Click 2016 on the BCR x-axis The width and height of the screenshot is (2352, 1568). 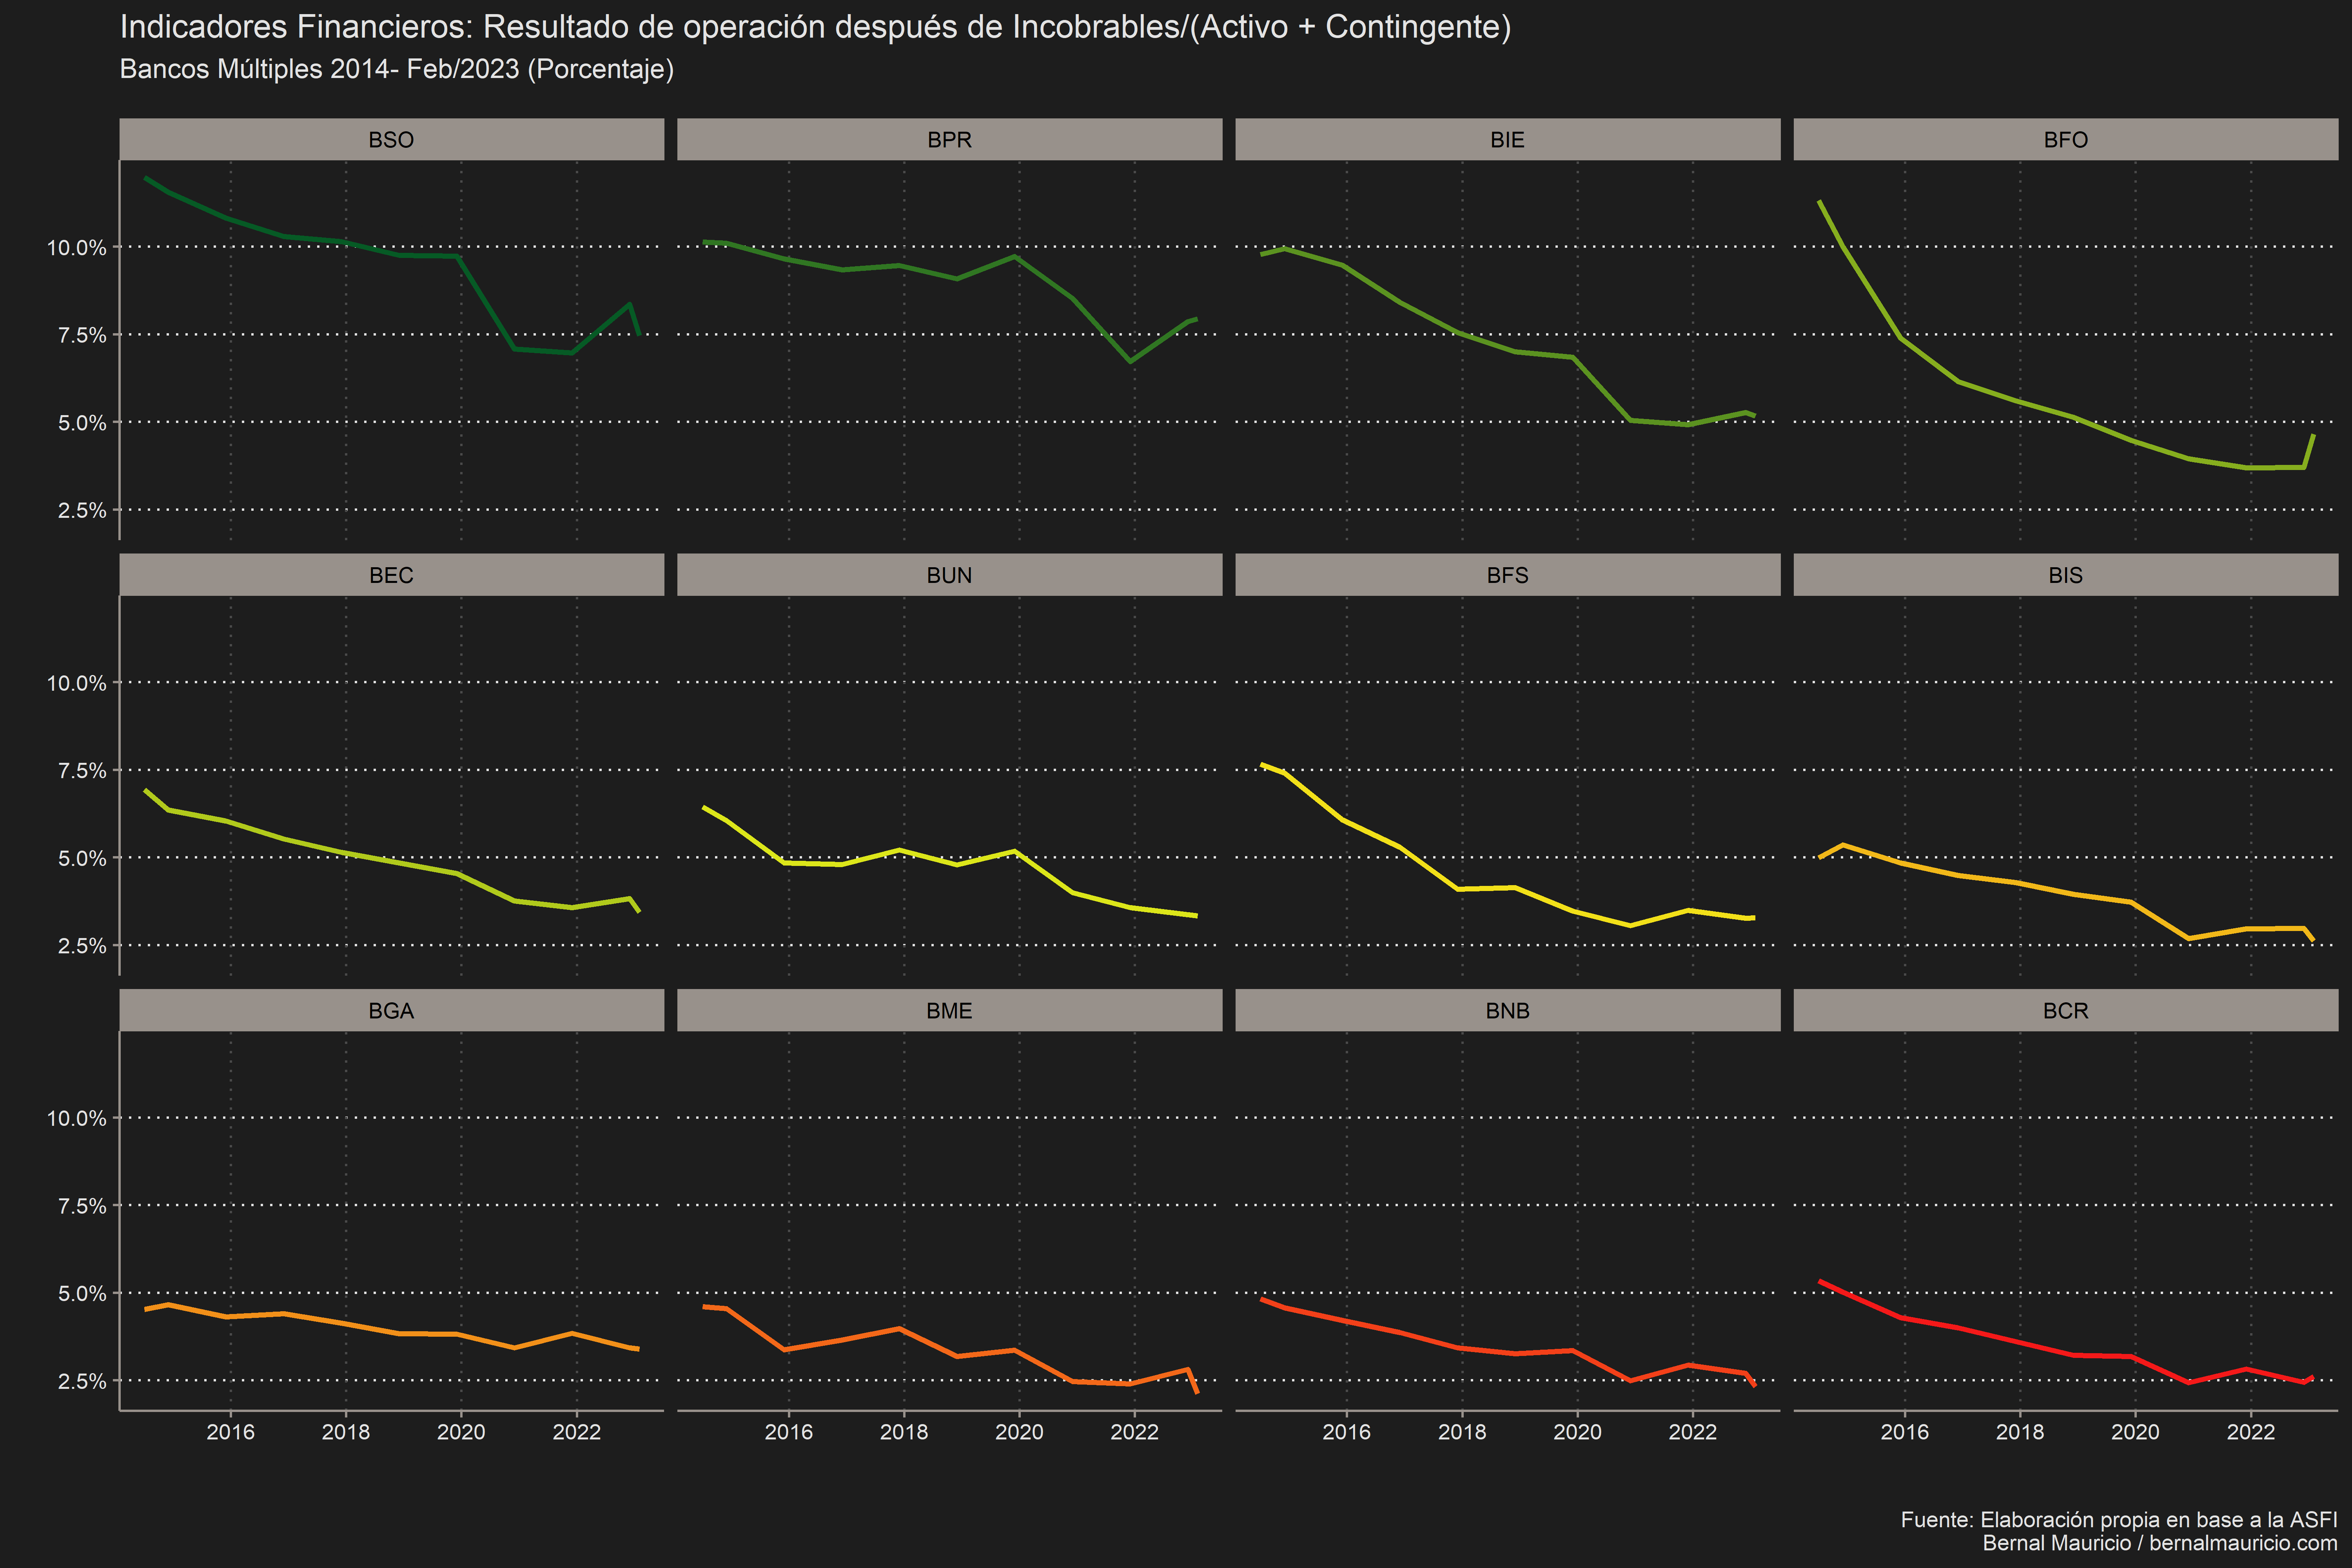click(x=1905, y=1432)
